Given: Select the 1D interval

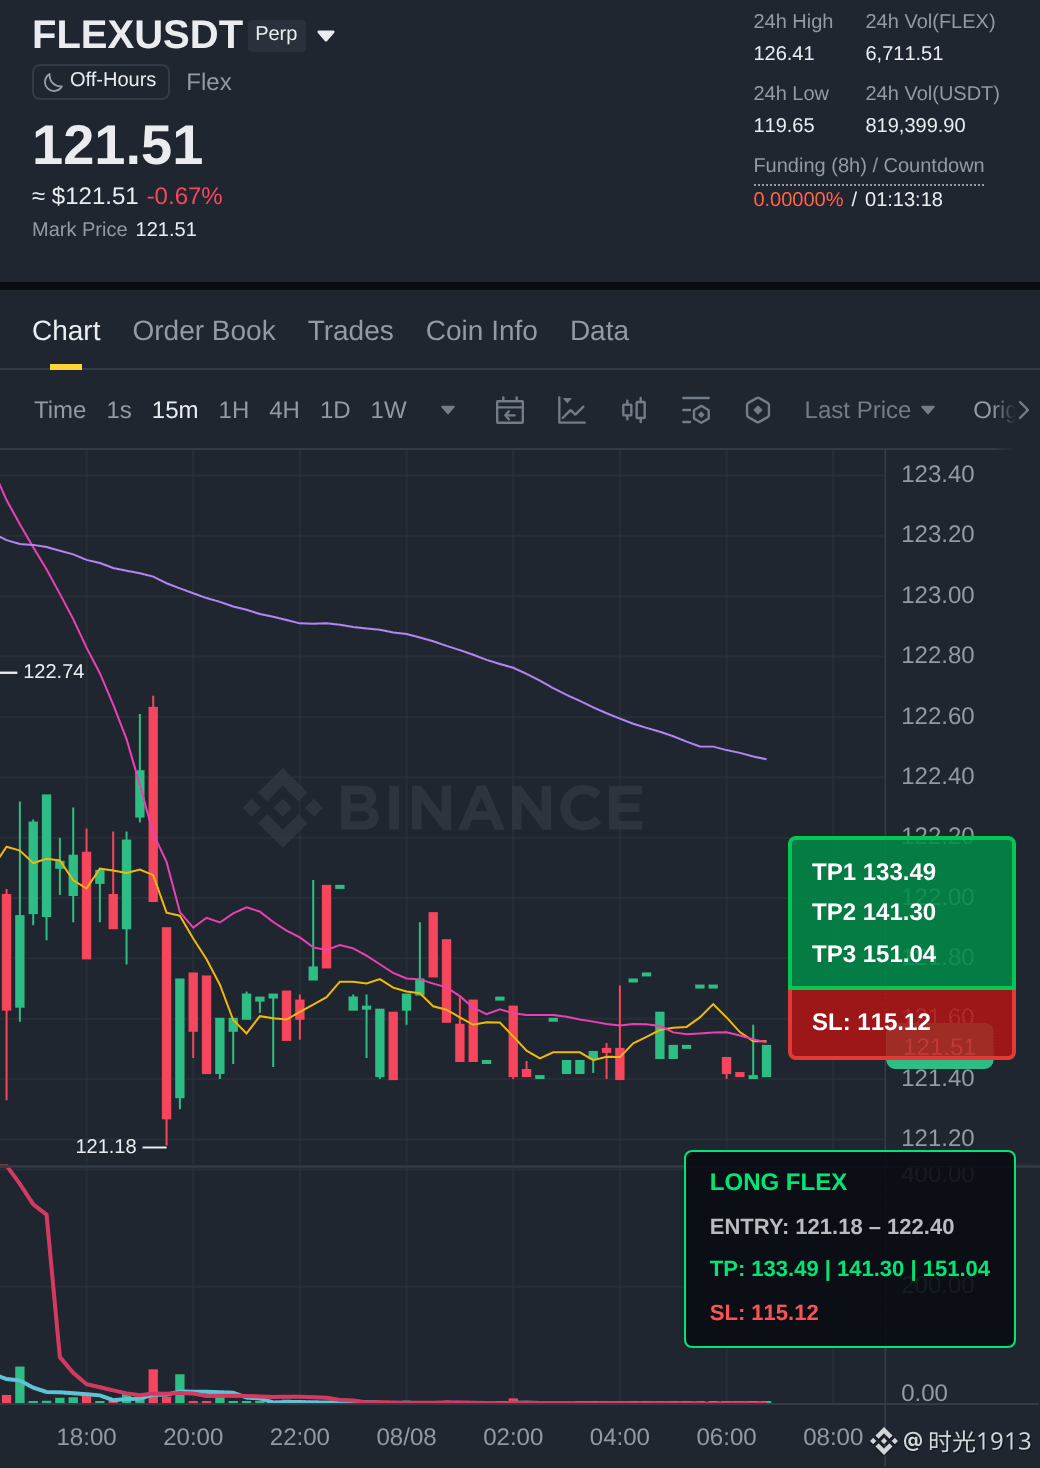Looking at the screenshot, I should (335, 410).
